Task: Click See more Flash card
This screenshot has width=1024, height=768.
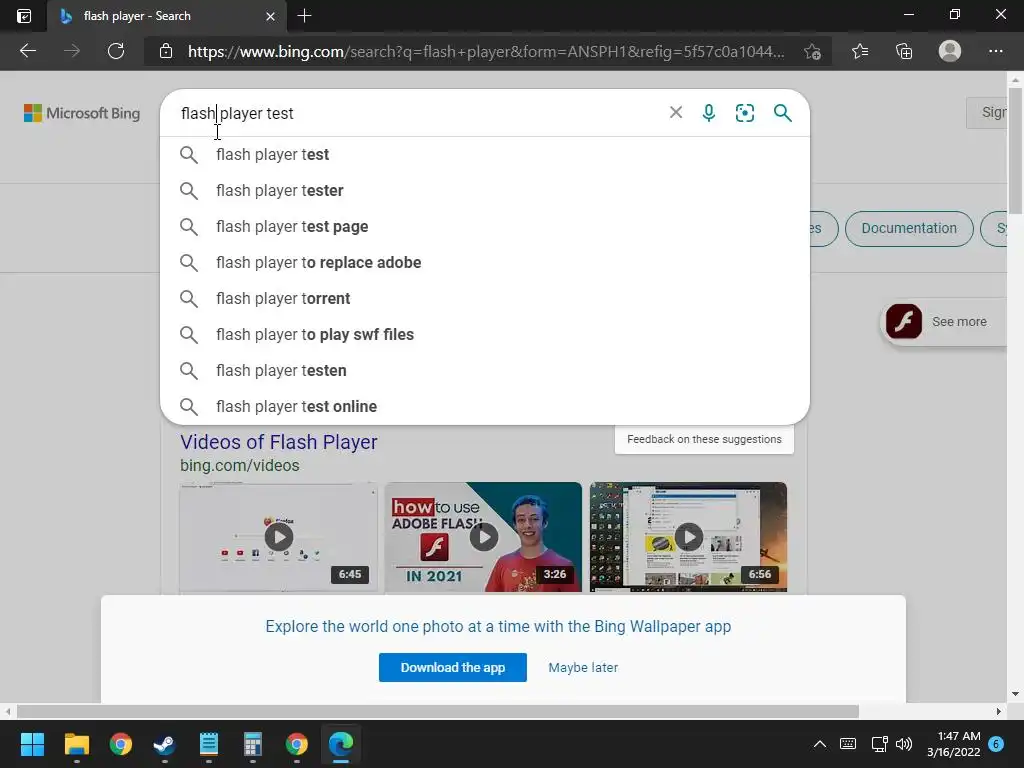Action: point(944,321)
